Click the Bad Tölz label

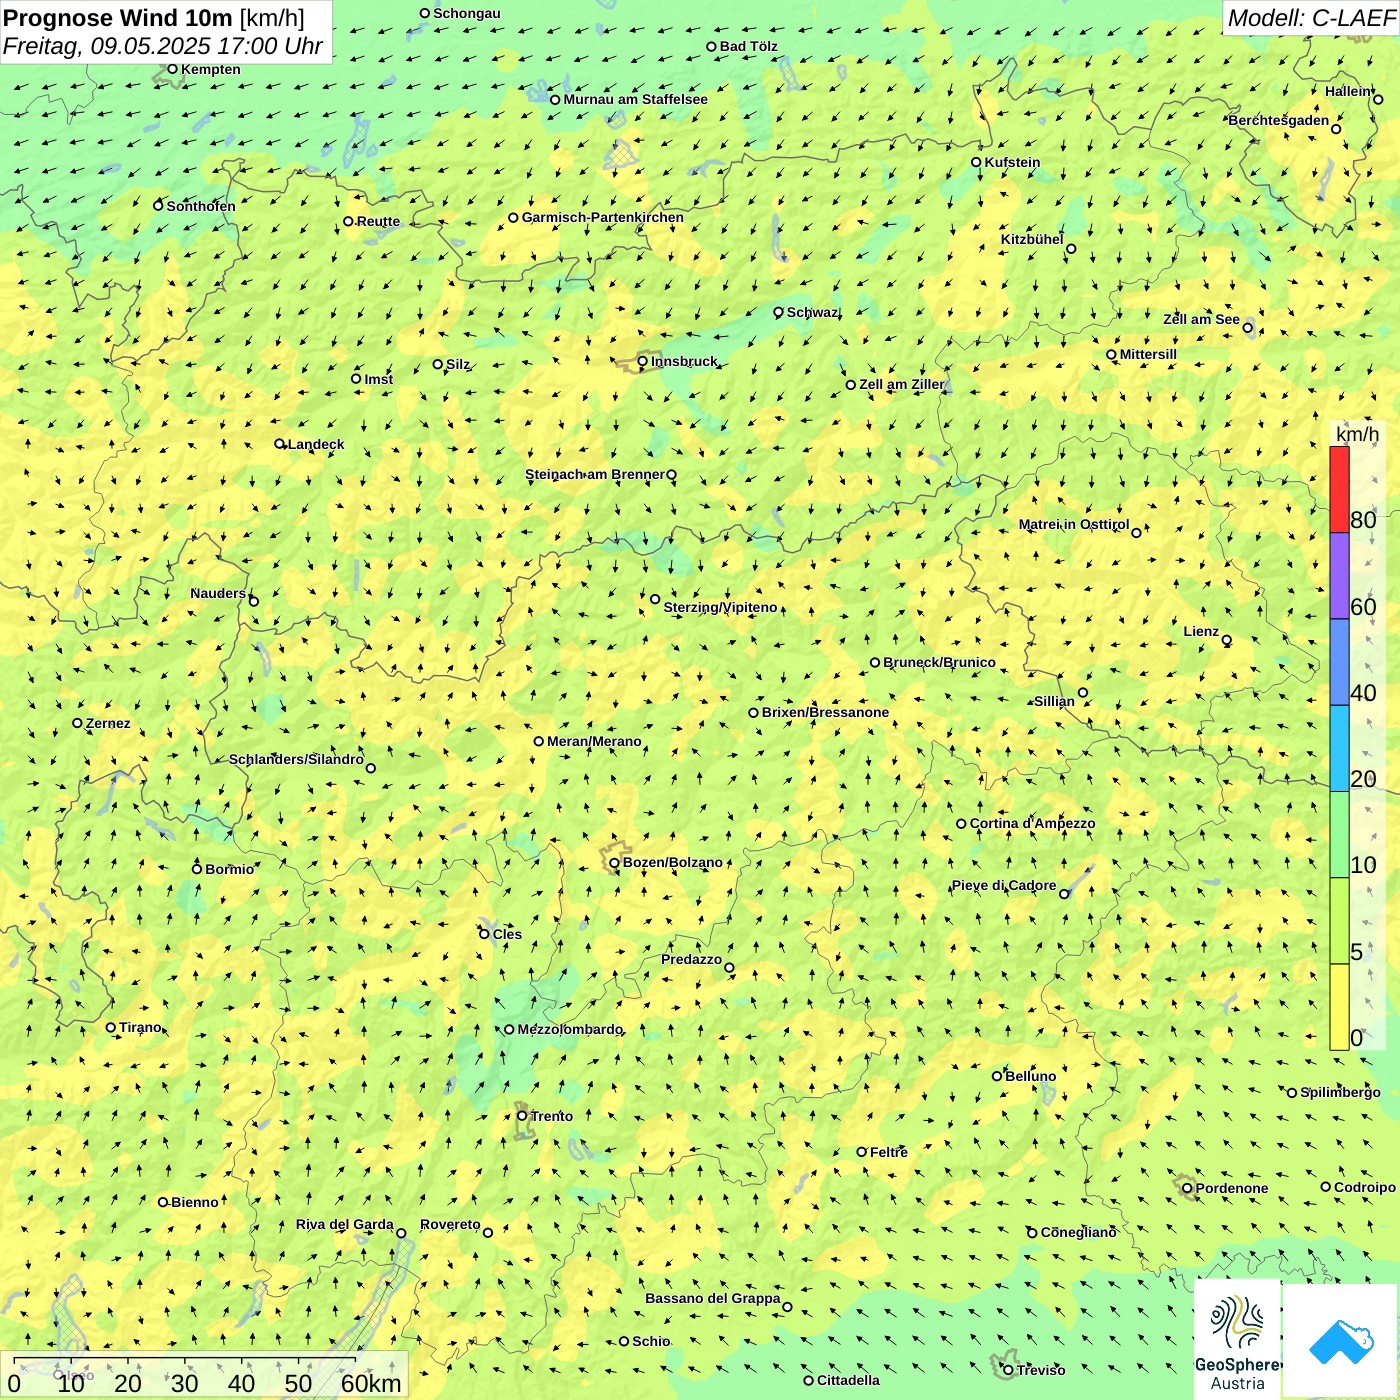coord(749,46)
